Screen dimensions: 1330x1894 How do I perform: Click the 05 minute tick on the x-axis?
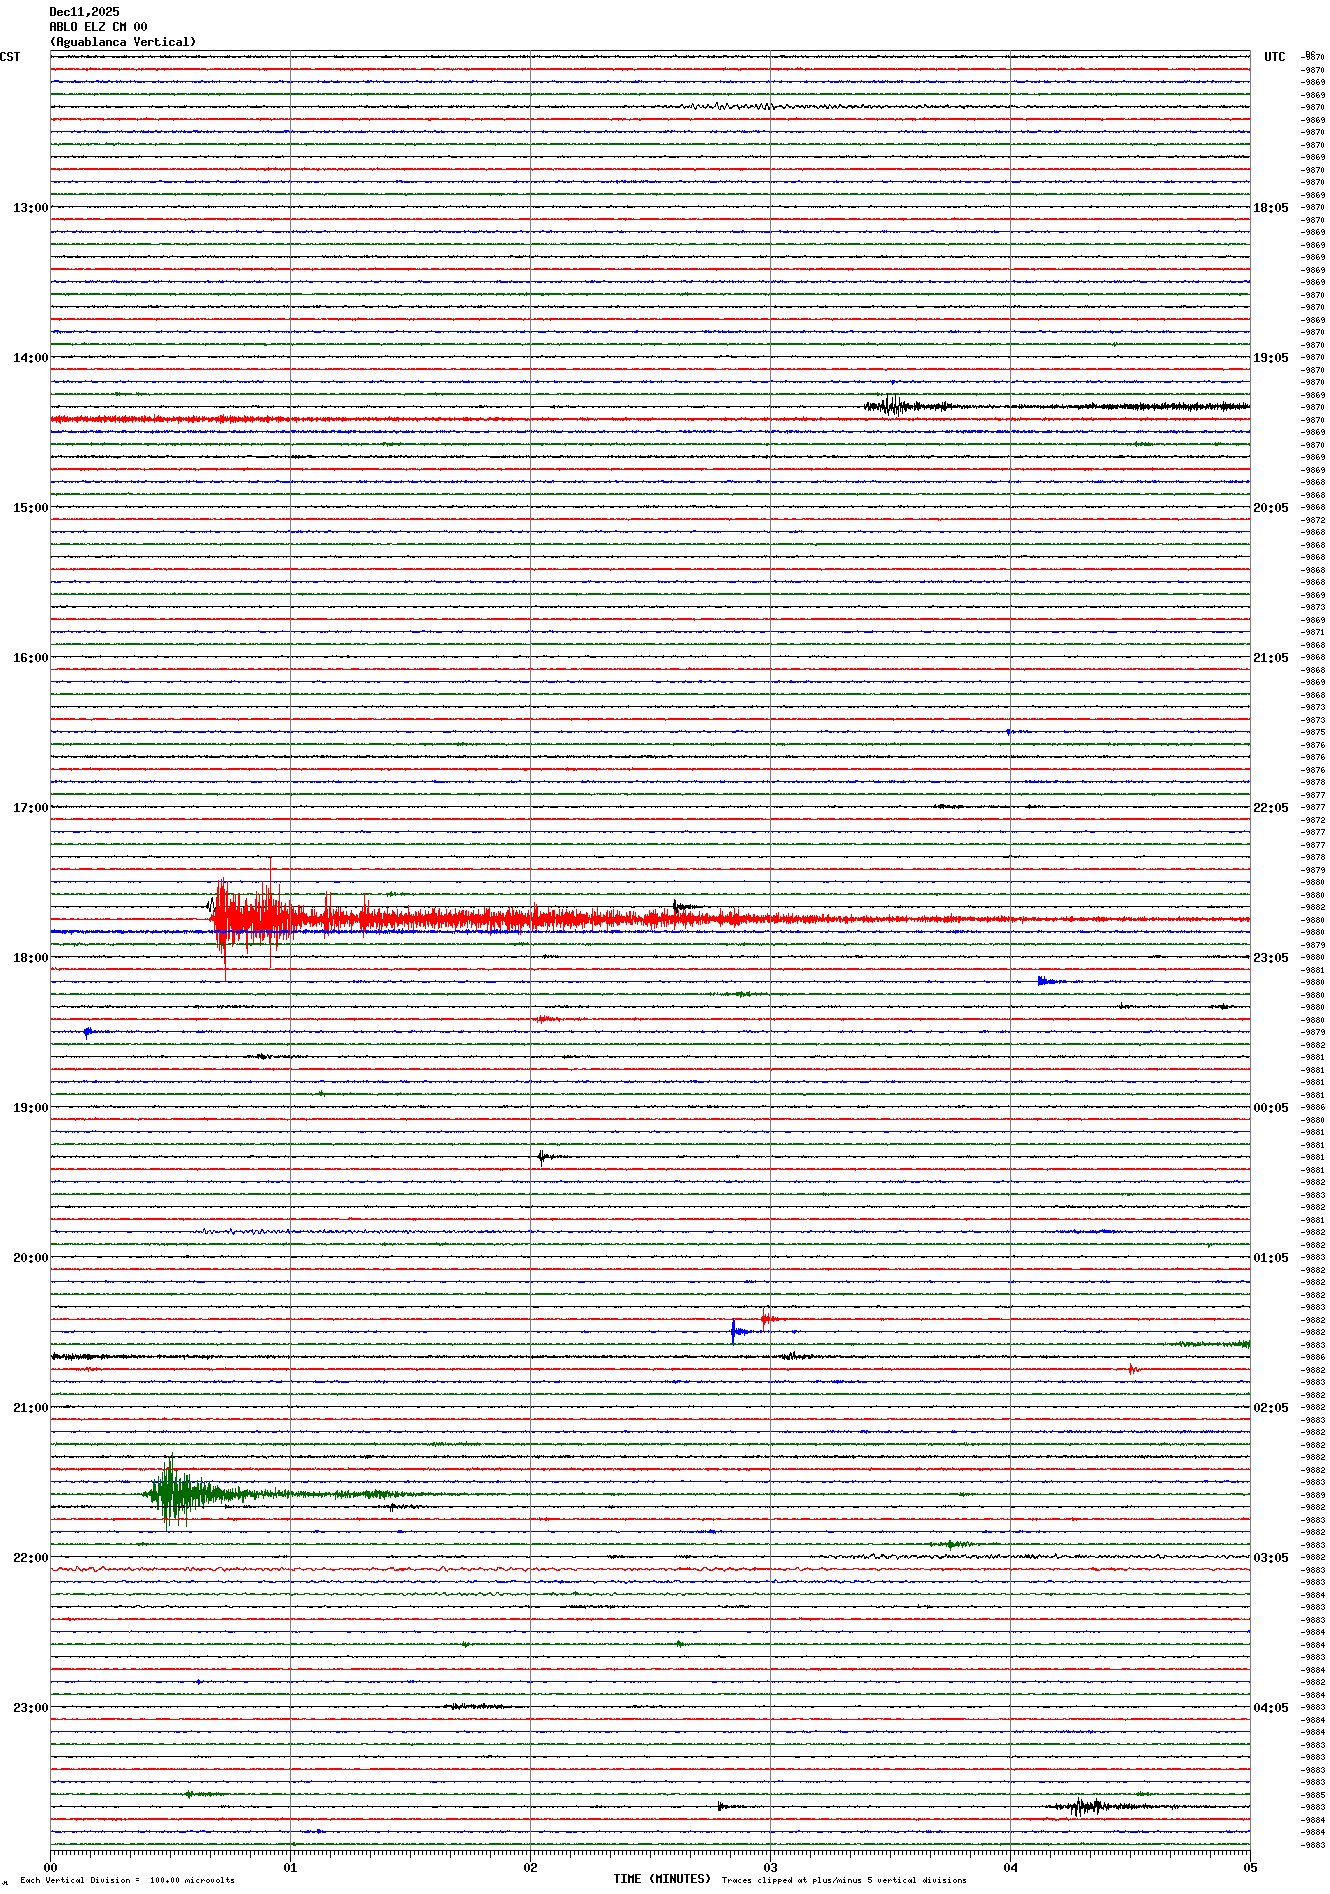1249,1867
